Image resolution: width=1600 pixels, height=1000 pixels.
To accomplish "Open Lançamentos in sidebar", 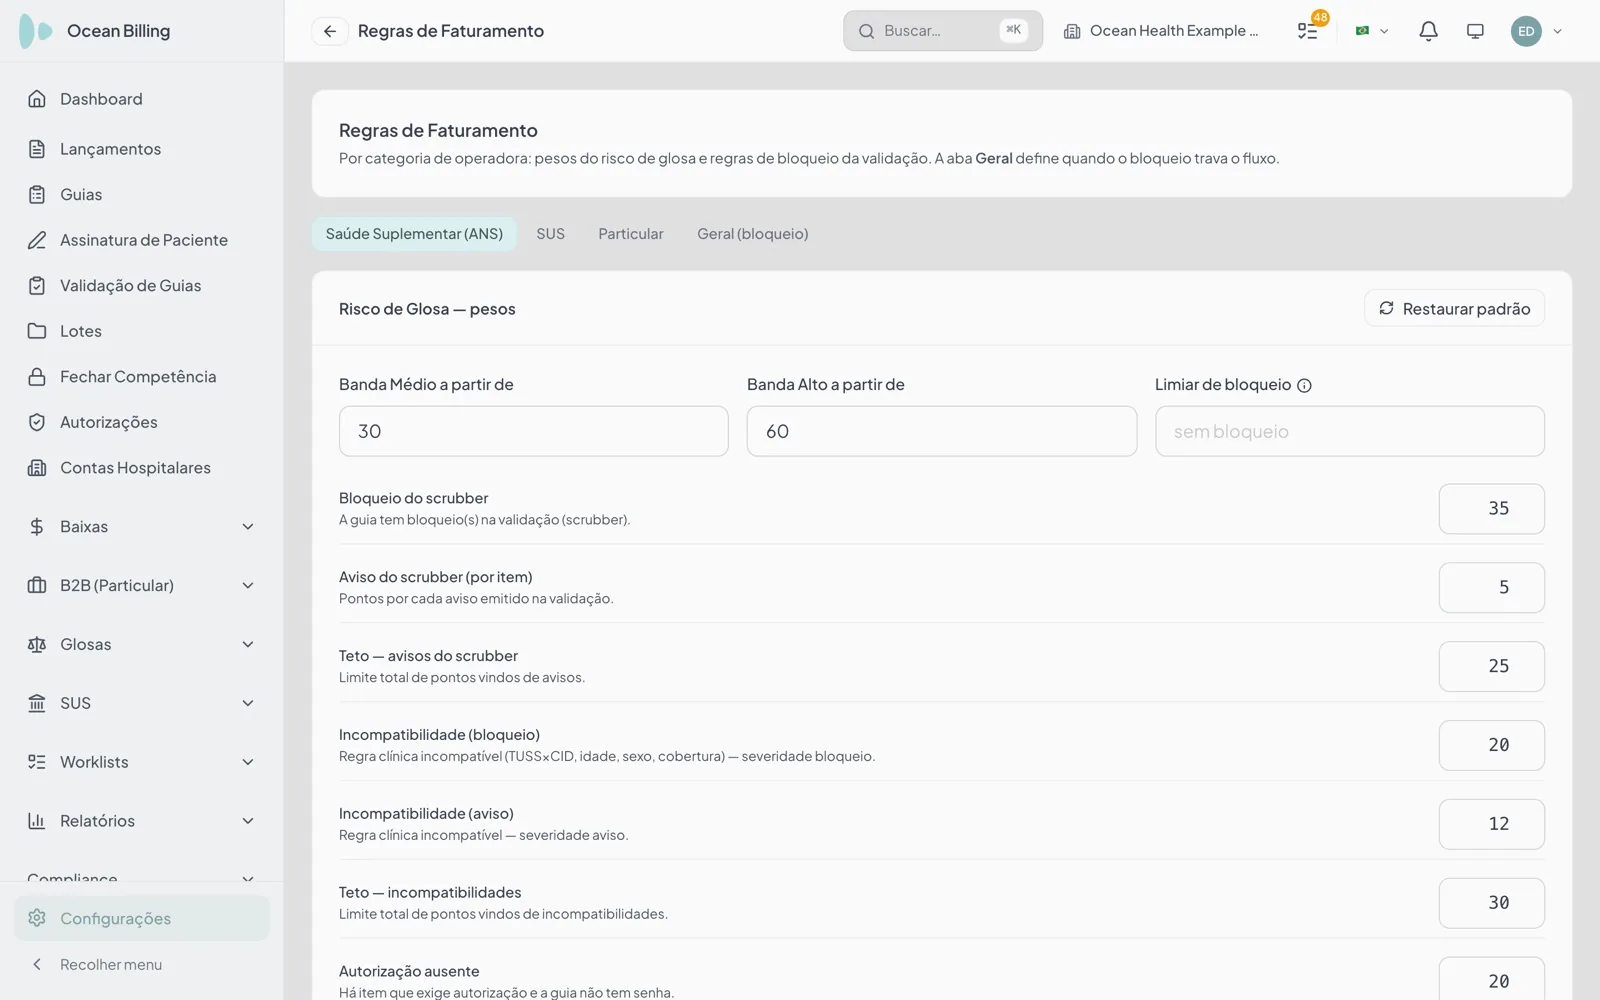I will point(142,149).
